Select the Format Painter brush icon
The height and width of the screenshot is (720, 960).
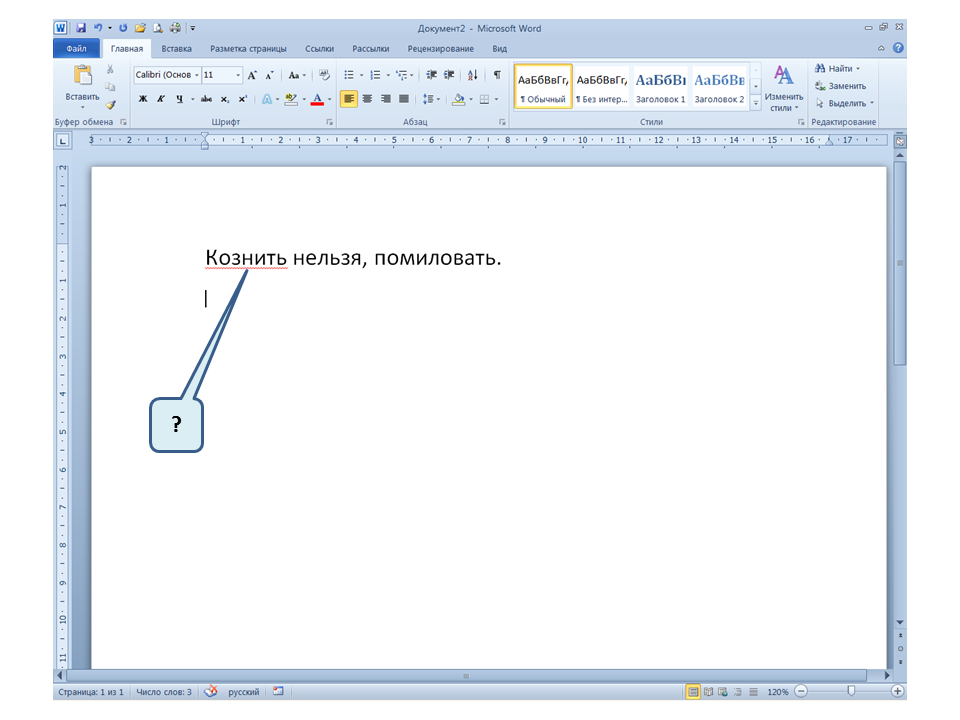click(111, 103)
